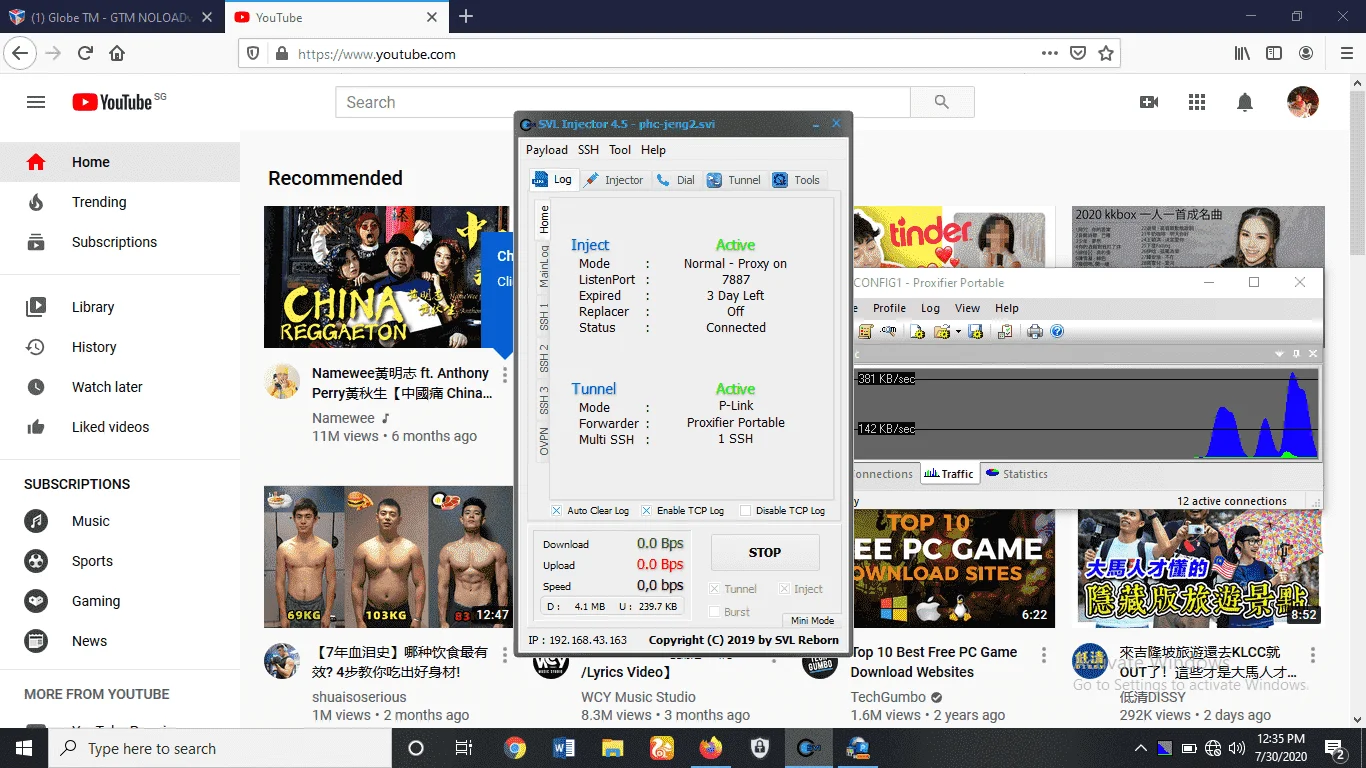Viewport: 1366px width, 768px height.
Task: Open the YouTube hamburger guide menu
Action: point(36,102)
